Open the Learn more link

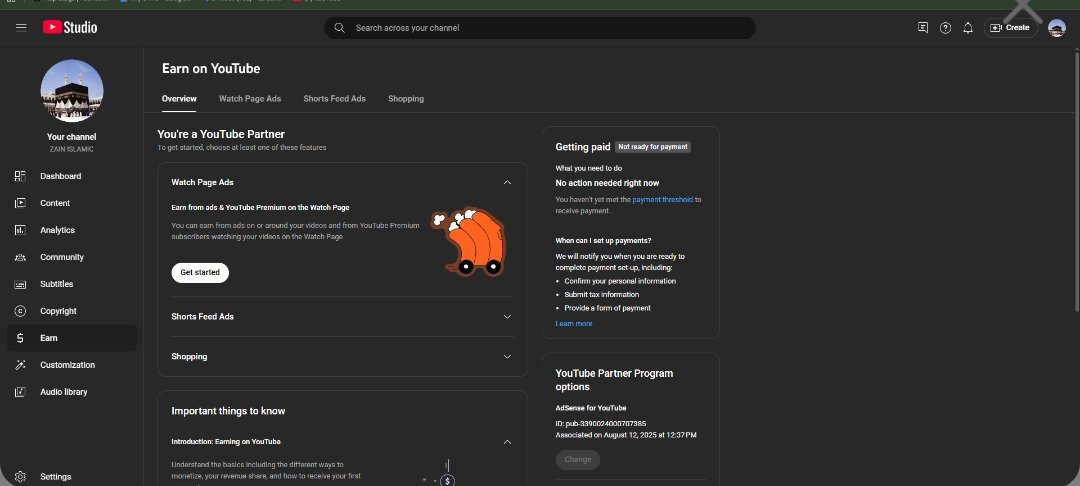pyautogui.click(x=574, y=324)
